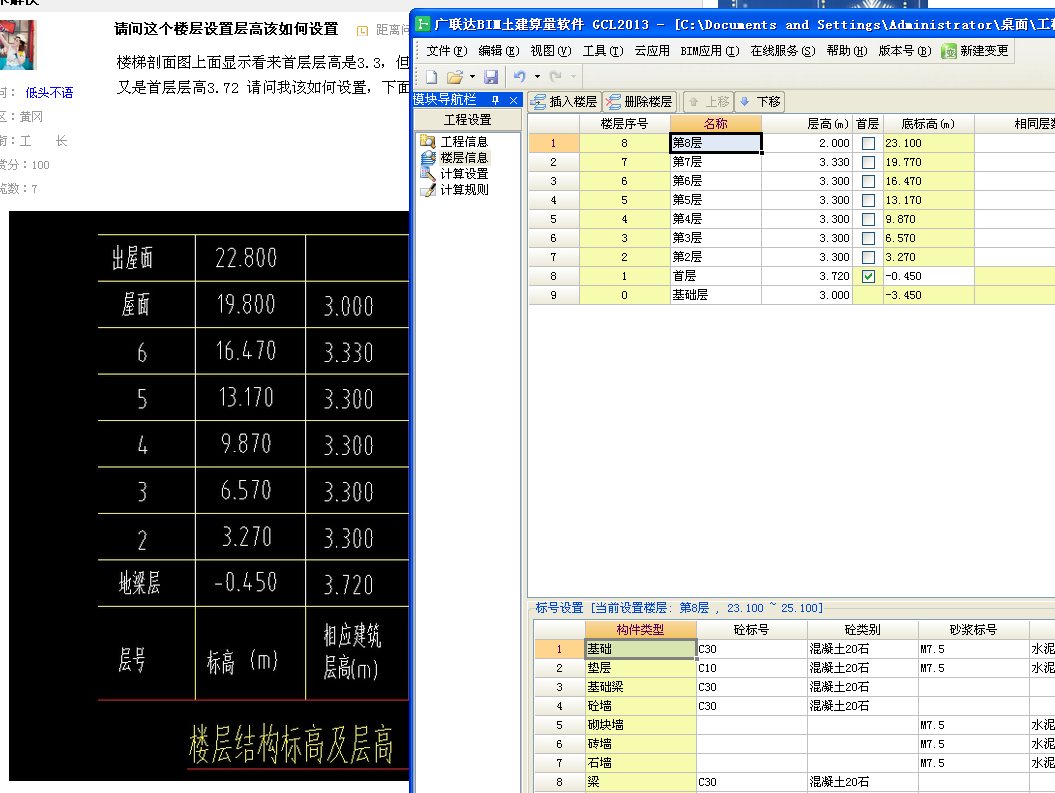Open the Redo history dropdown arrow

pyautogui.click(x=573, y=77)
